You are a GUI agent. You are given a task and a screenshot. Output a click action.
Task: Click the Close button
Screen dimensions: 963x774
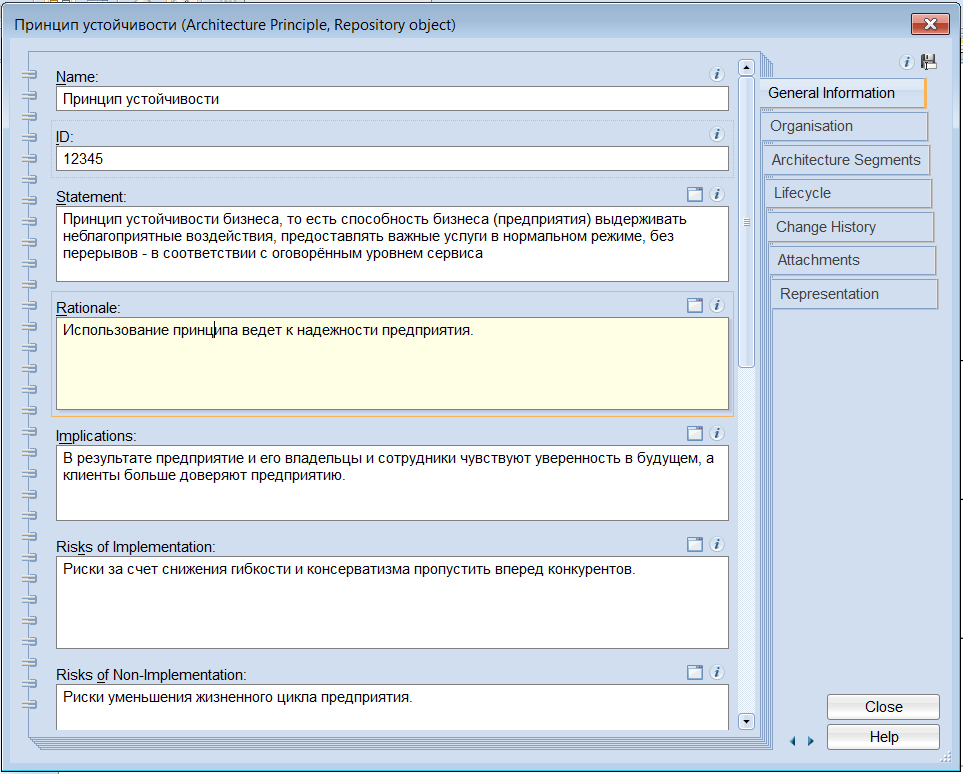(883, 707)
